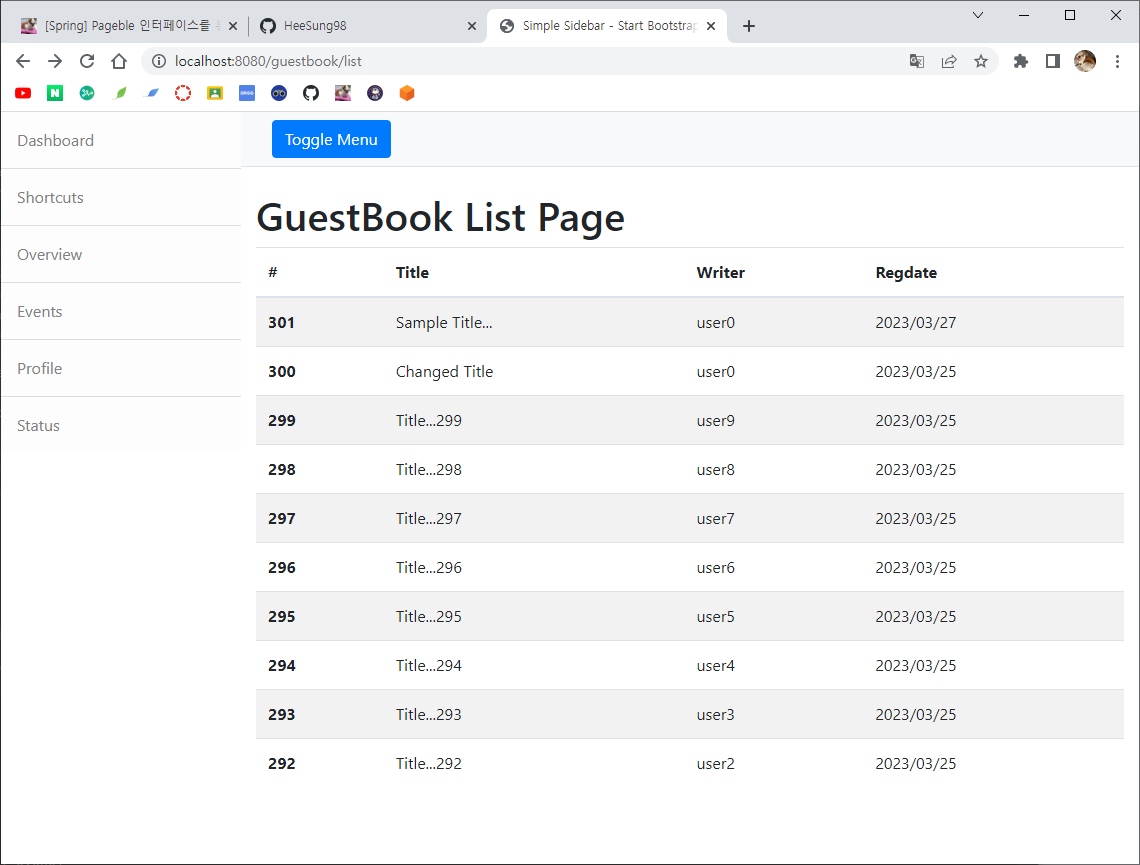Image resolution: width=1140 pixels, height=865 pixels.
Task: Go forward to the next page
Action: pos(55,61)
